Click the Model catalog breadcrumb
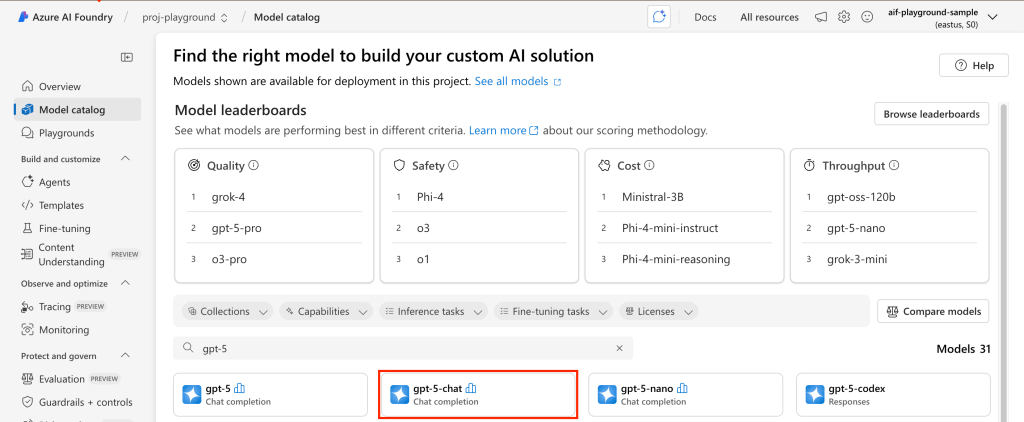Screen dimensions: 1024x422 (x=287, y=18)
